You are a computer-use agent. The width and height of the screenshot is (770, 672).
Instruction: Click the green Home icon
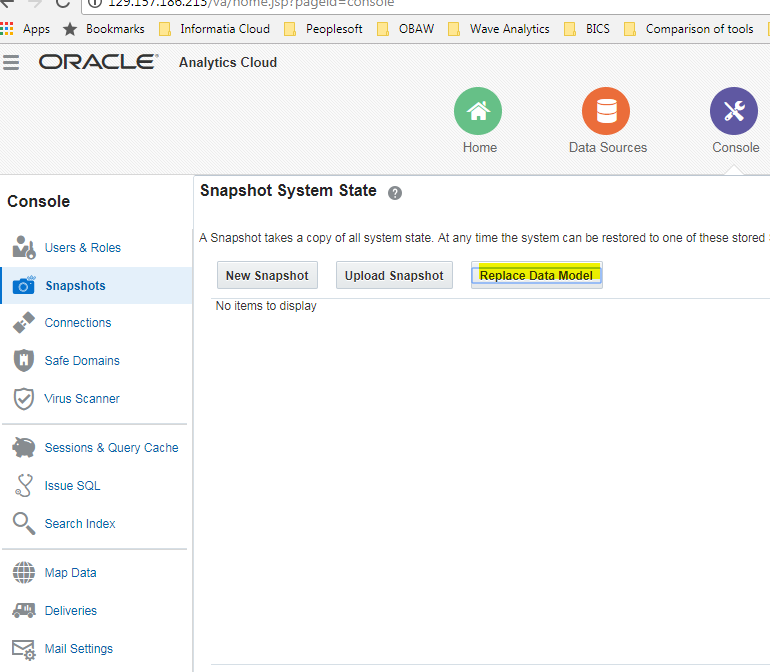(x=478, y=111)
